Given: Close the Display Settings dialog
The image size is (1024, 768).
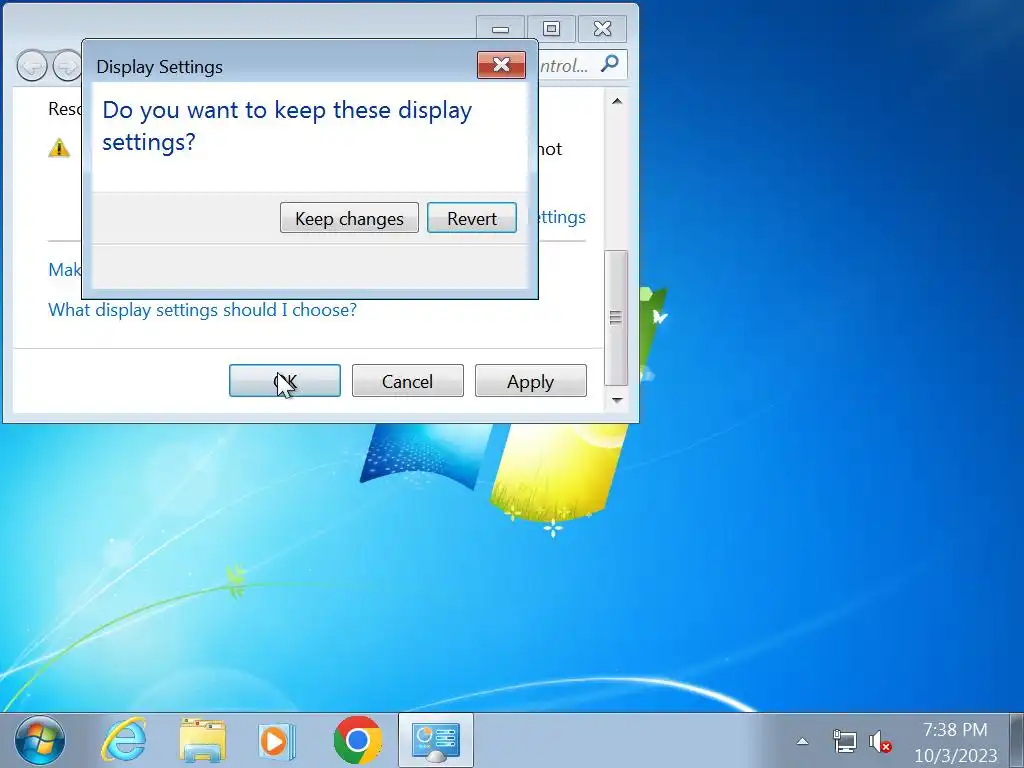Looking at the screenshot, I should (x=501, y=65).
